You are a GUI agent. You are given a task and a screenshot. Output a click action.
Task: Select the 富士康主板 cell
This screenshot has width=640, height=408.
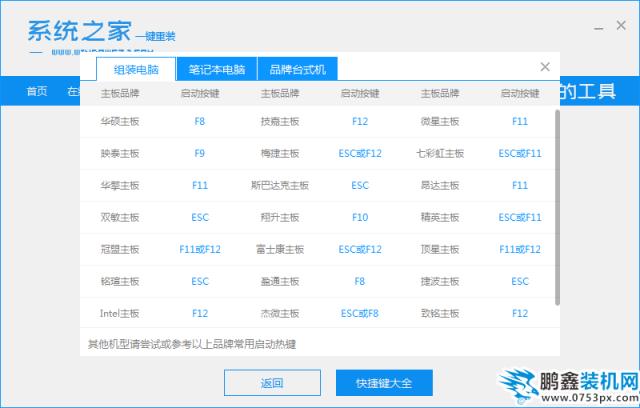[x=280, y=249]
